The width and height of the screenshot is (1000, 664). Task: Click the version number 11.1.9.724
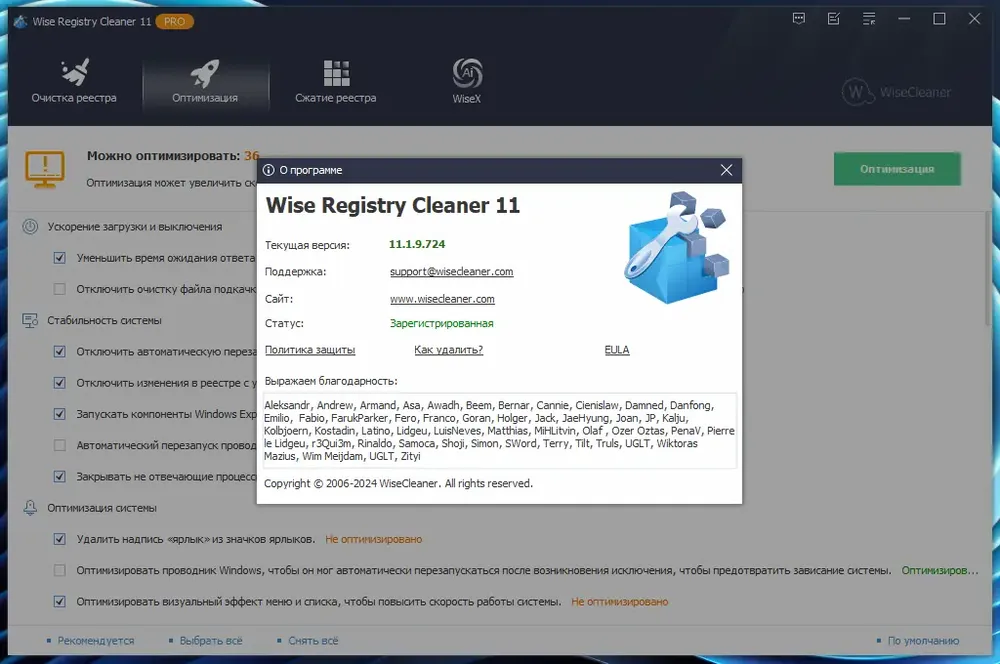pyautogui.click(x=417, y=244)
